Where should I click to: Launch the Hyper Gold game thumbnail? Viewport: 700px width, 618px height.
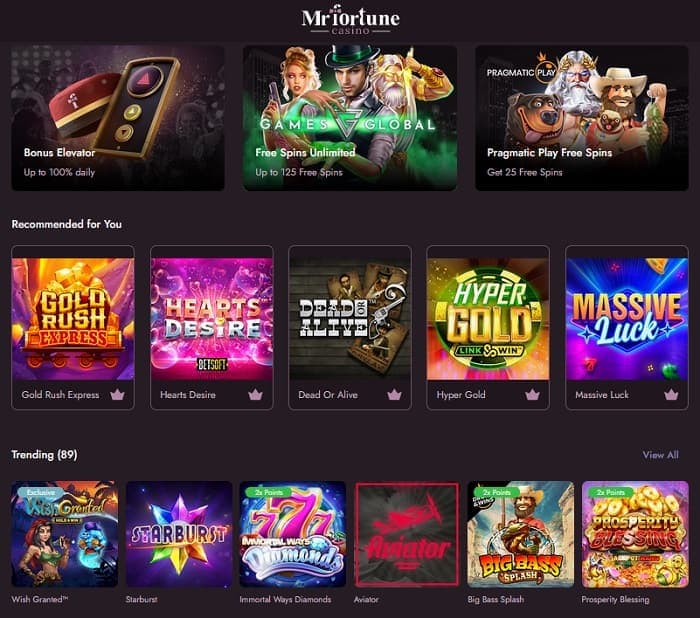click(x=488, y=319)
